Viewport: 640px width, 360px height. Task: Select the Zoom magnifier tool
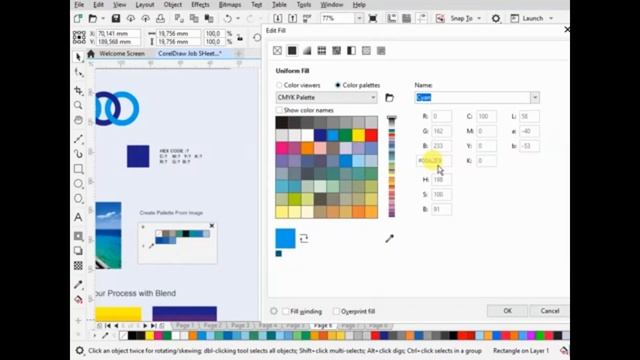coord(78,105)
